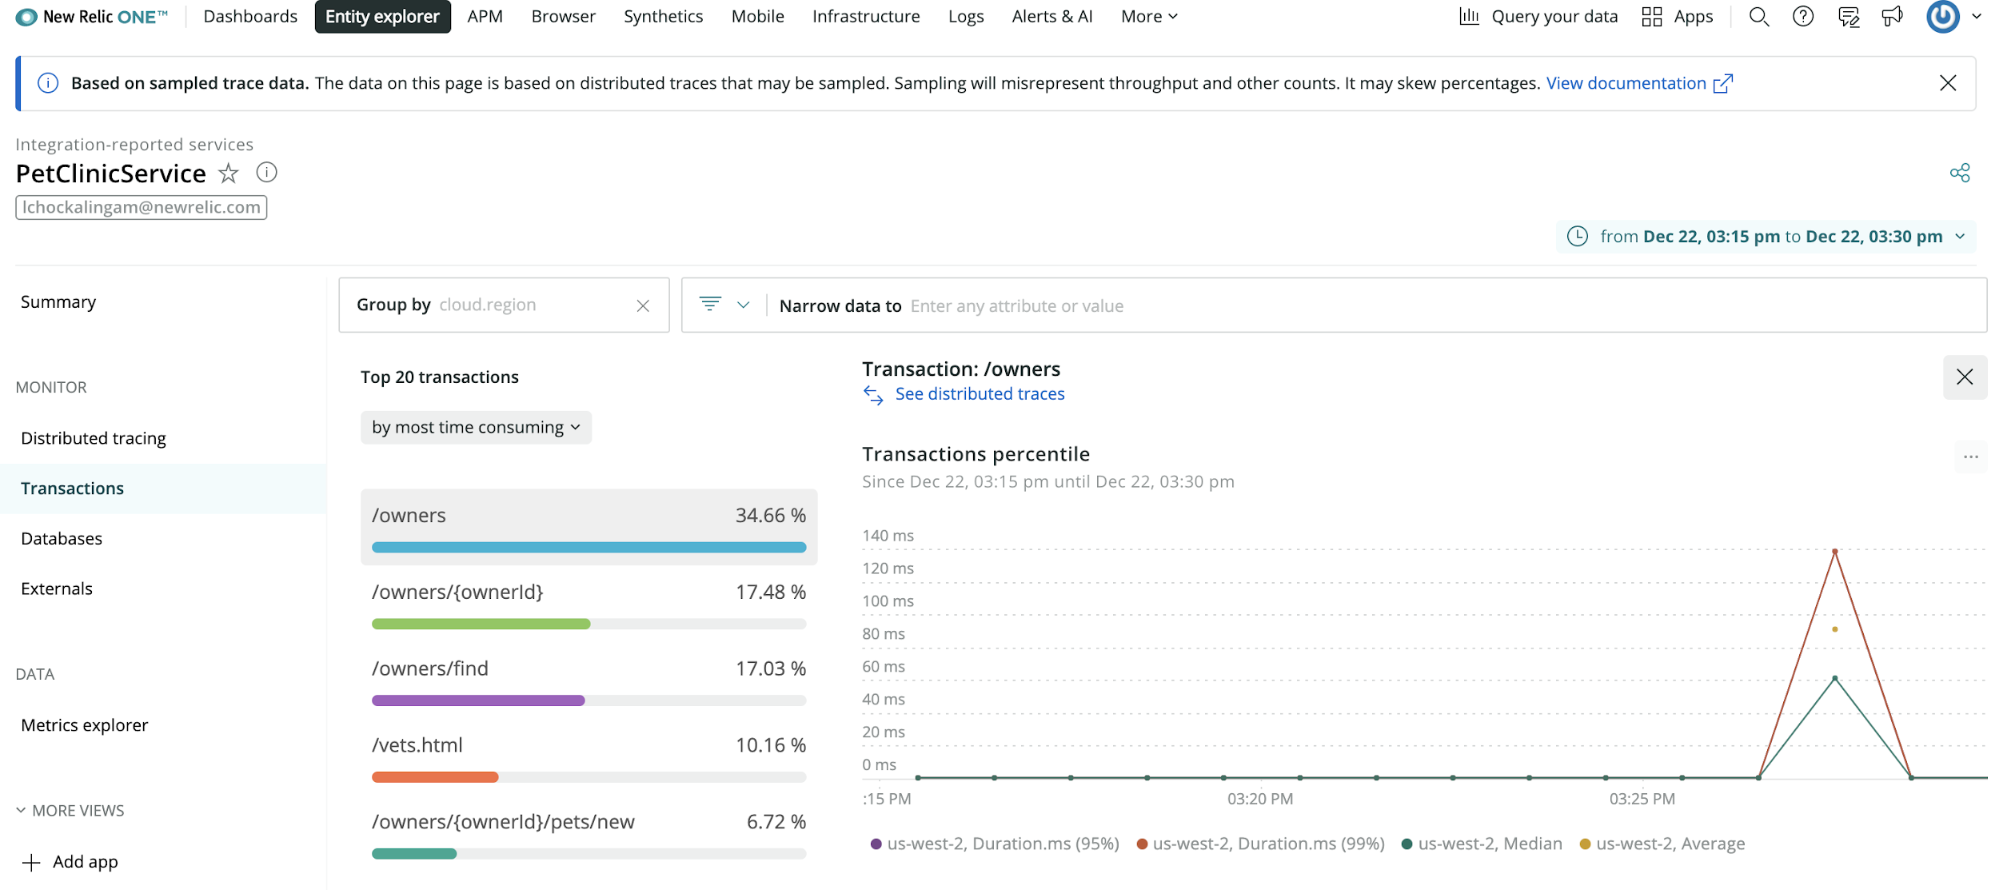Open the user account avatar

pyautogui.click(x=1942, y=16)
